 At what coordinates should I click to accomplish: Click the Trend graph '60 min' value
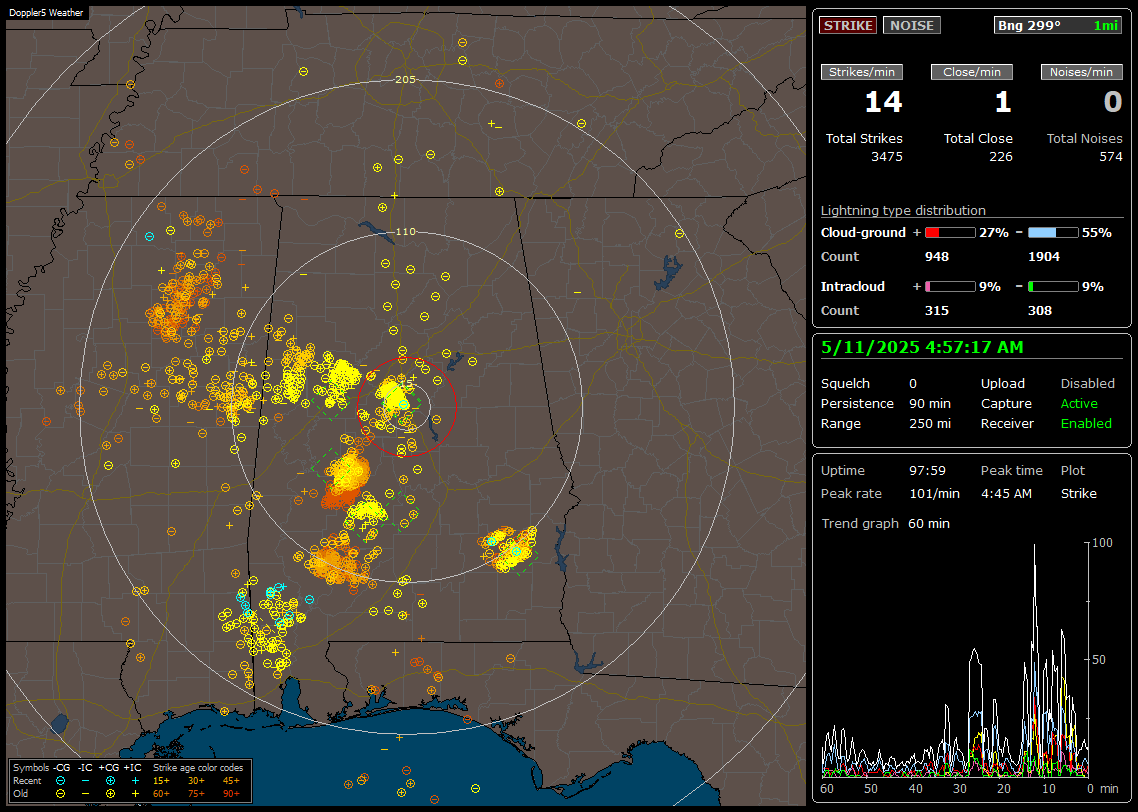pos(928,524)
